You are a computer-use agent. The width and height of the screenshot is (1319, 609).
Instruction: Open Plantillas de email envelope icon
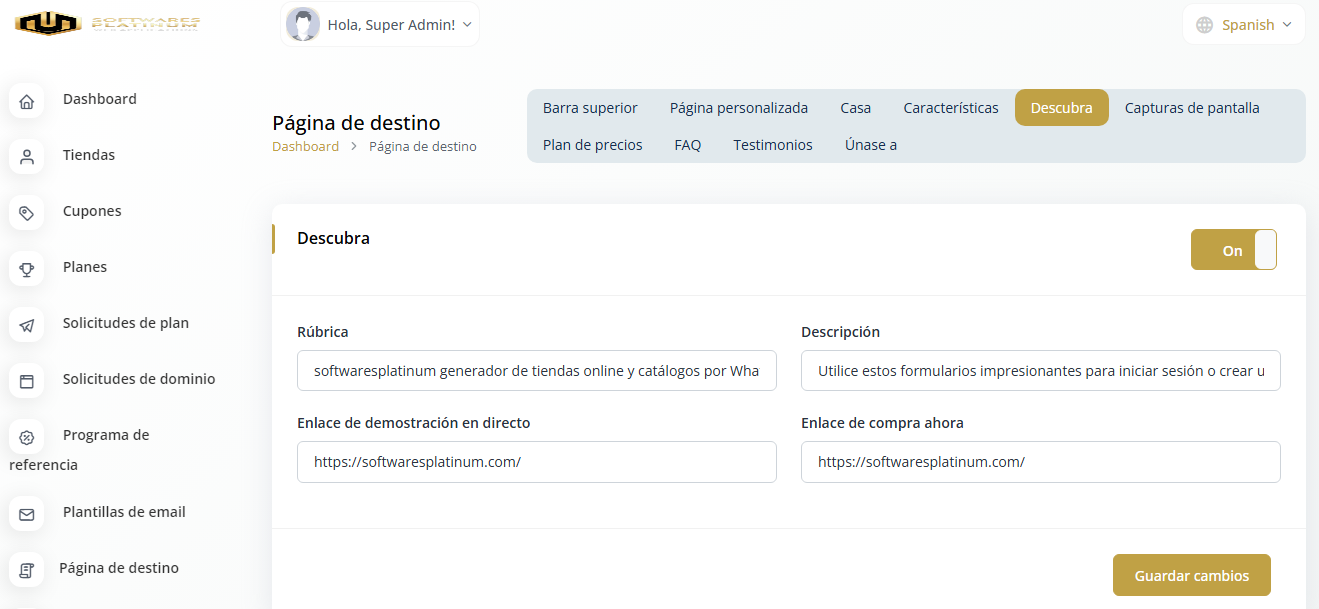point(27,513)
